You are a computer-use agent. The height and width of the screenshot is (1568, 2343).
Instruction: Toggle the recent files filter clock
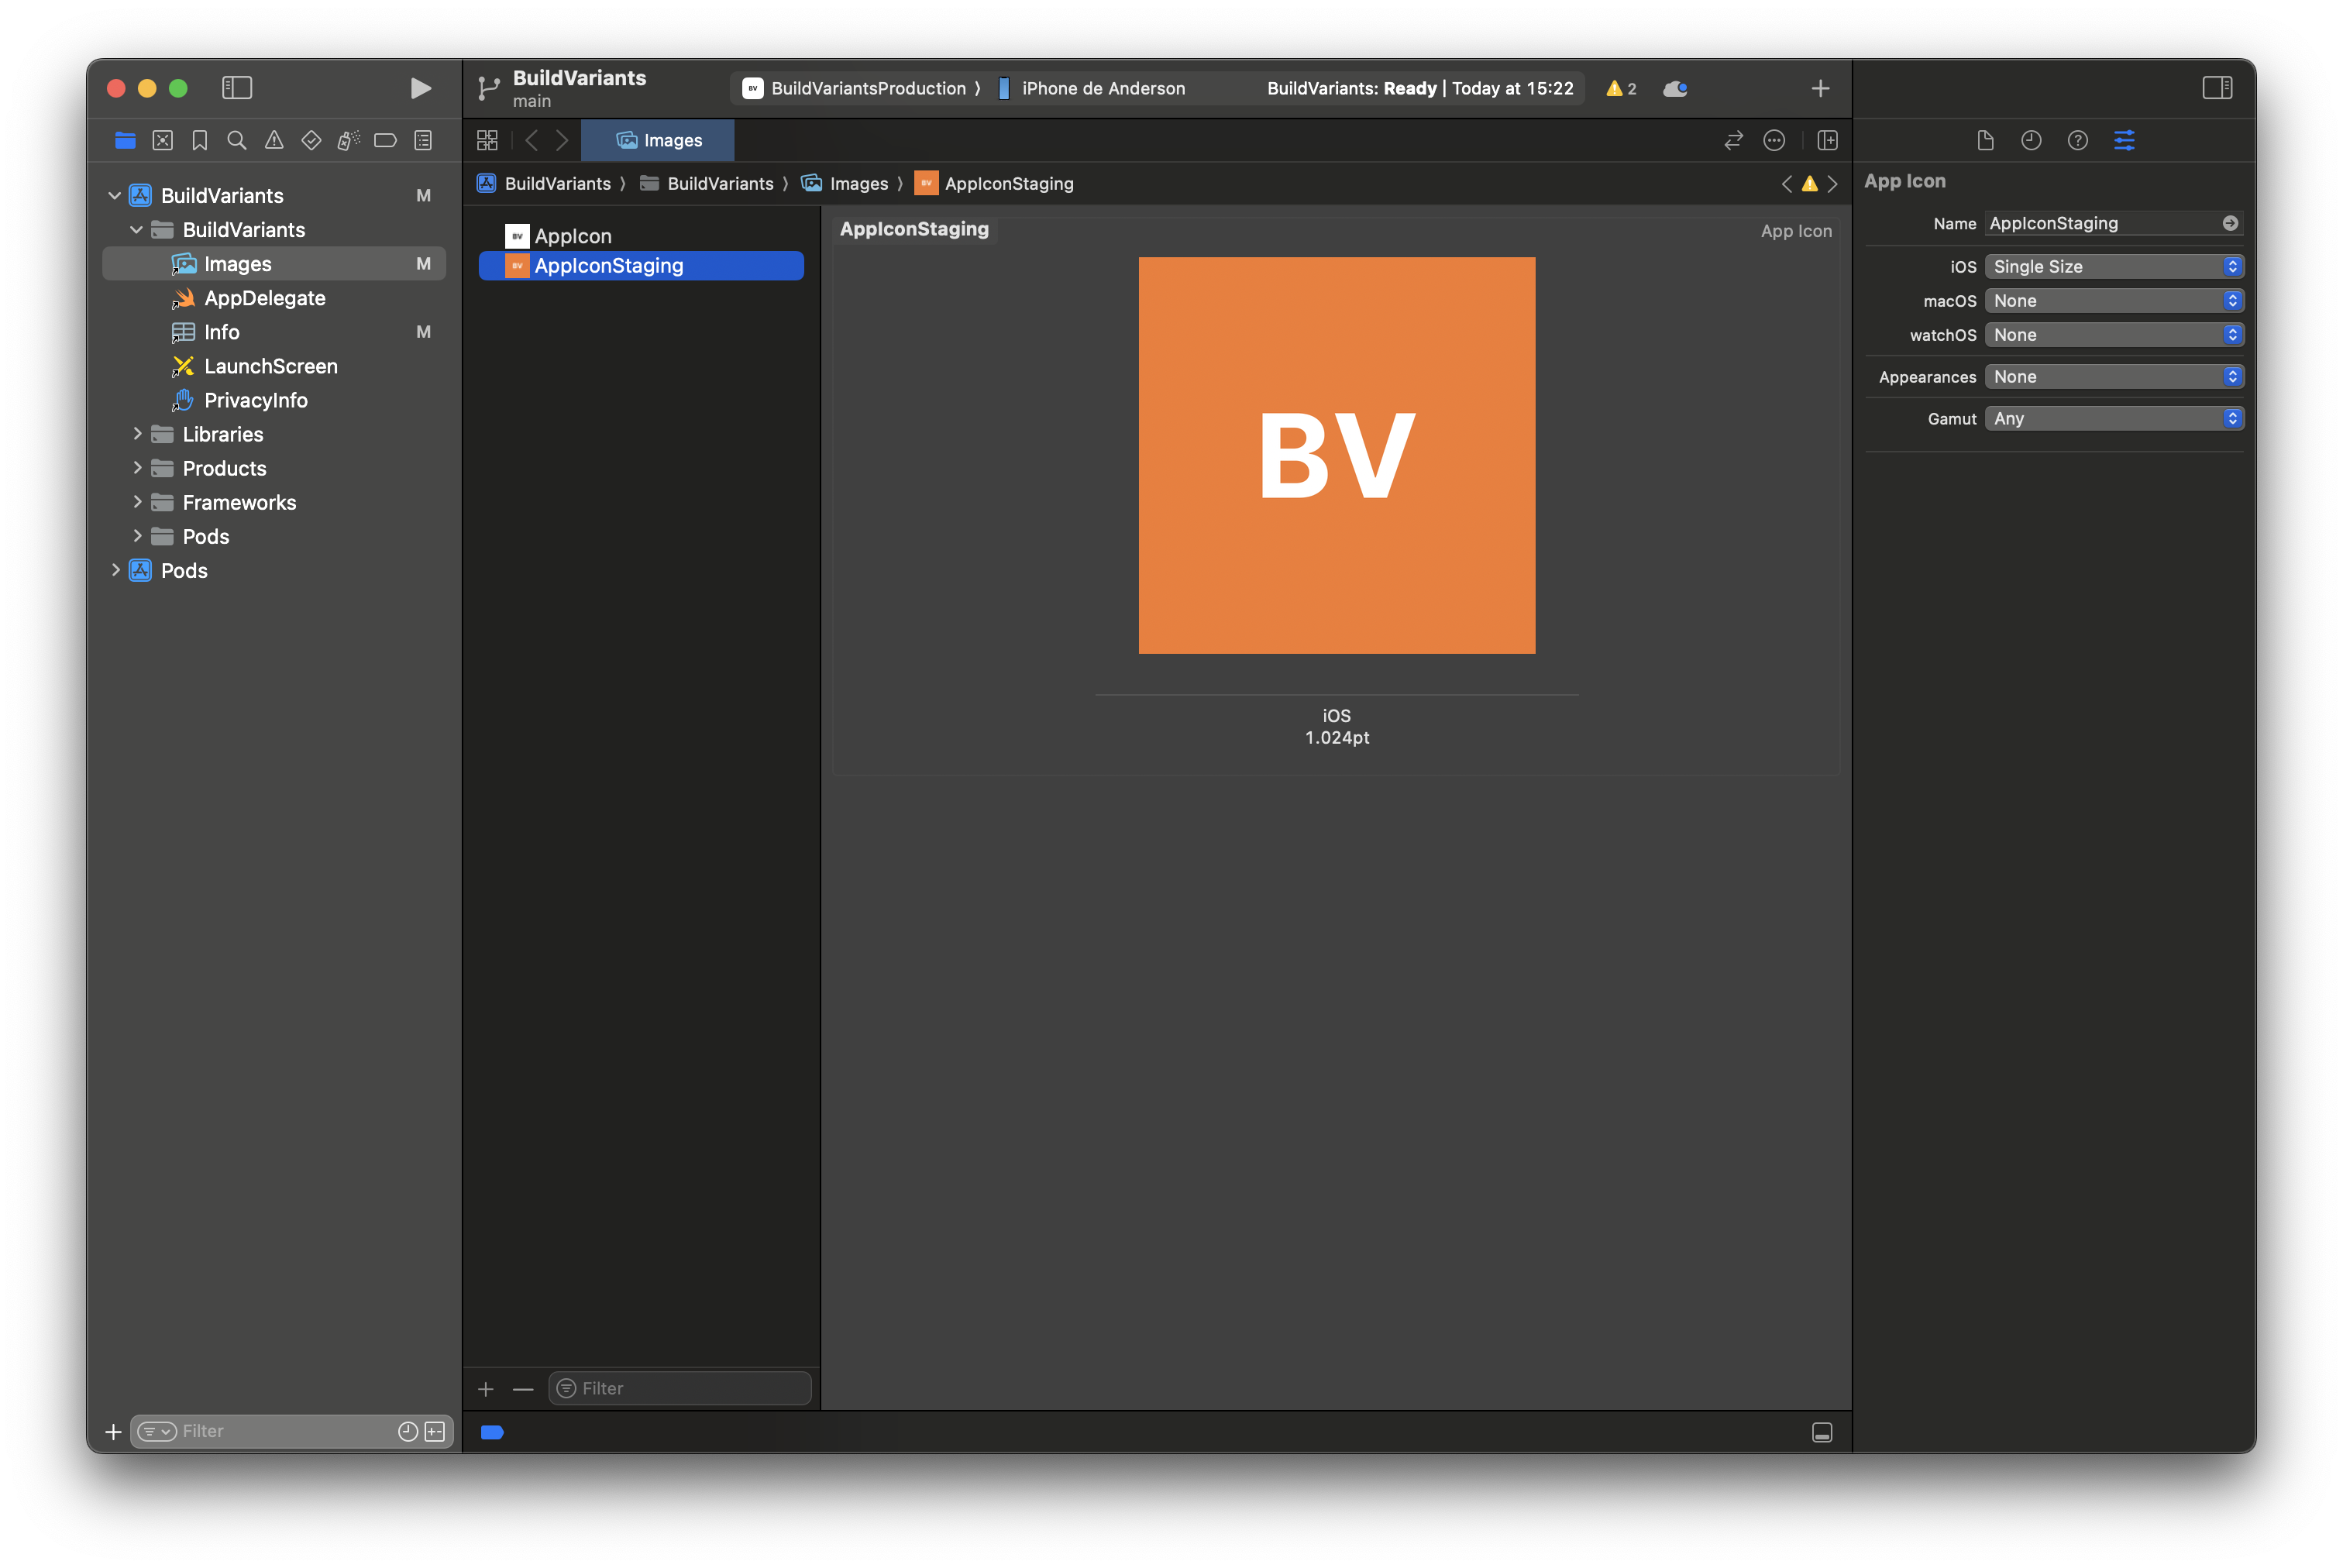[408, 1431]
